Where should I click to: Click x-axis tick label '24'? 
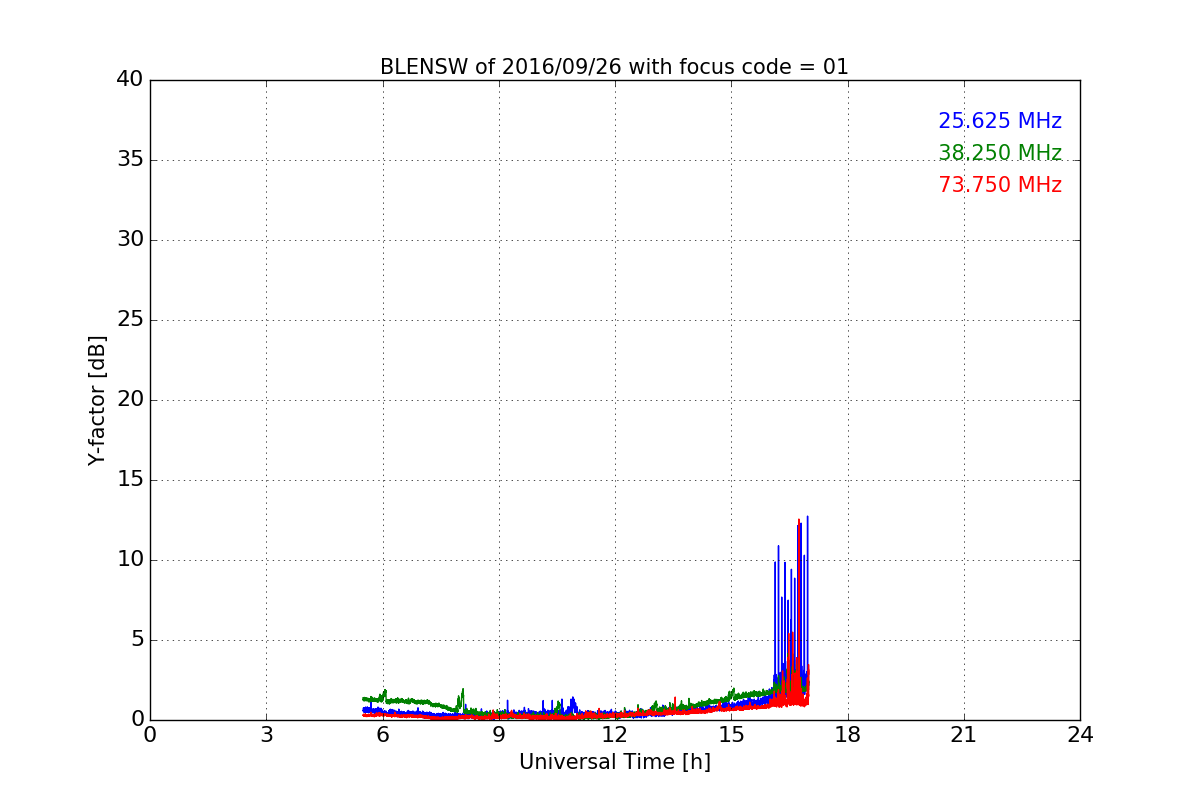point(1080,735)
